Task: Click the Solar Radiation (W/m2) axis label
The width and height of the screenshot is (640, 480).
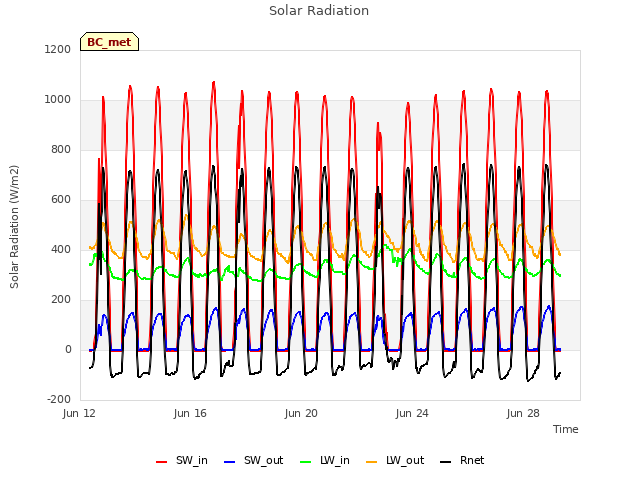Action: click(14, 227)
